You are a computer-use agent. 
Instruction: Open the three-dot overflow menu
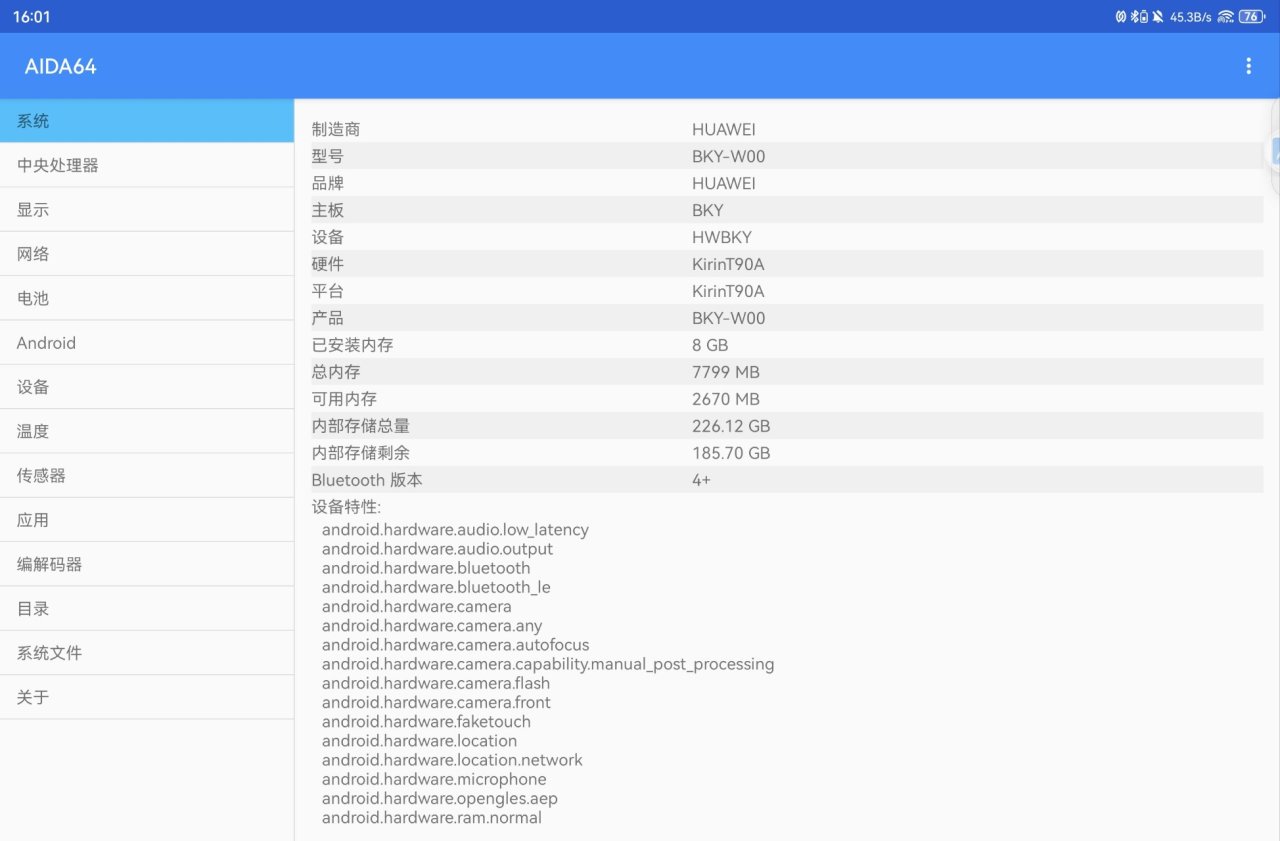click(1248, 66)
